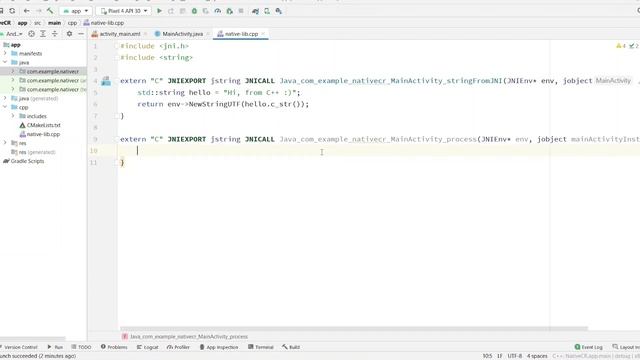Screen dimensions: 640x360
Task: Click the warnings indicator at editor top right
Action: [x=621, y=46]
